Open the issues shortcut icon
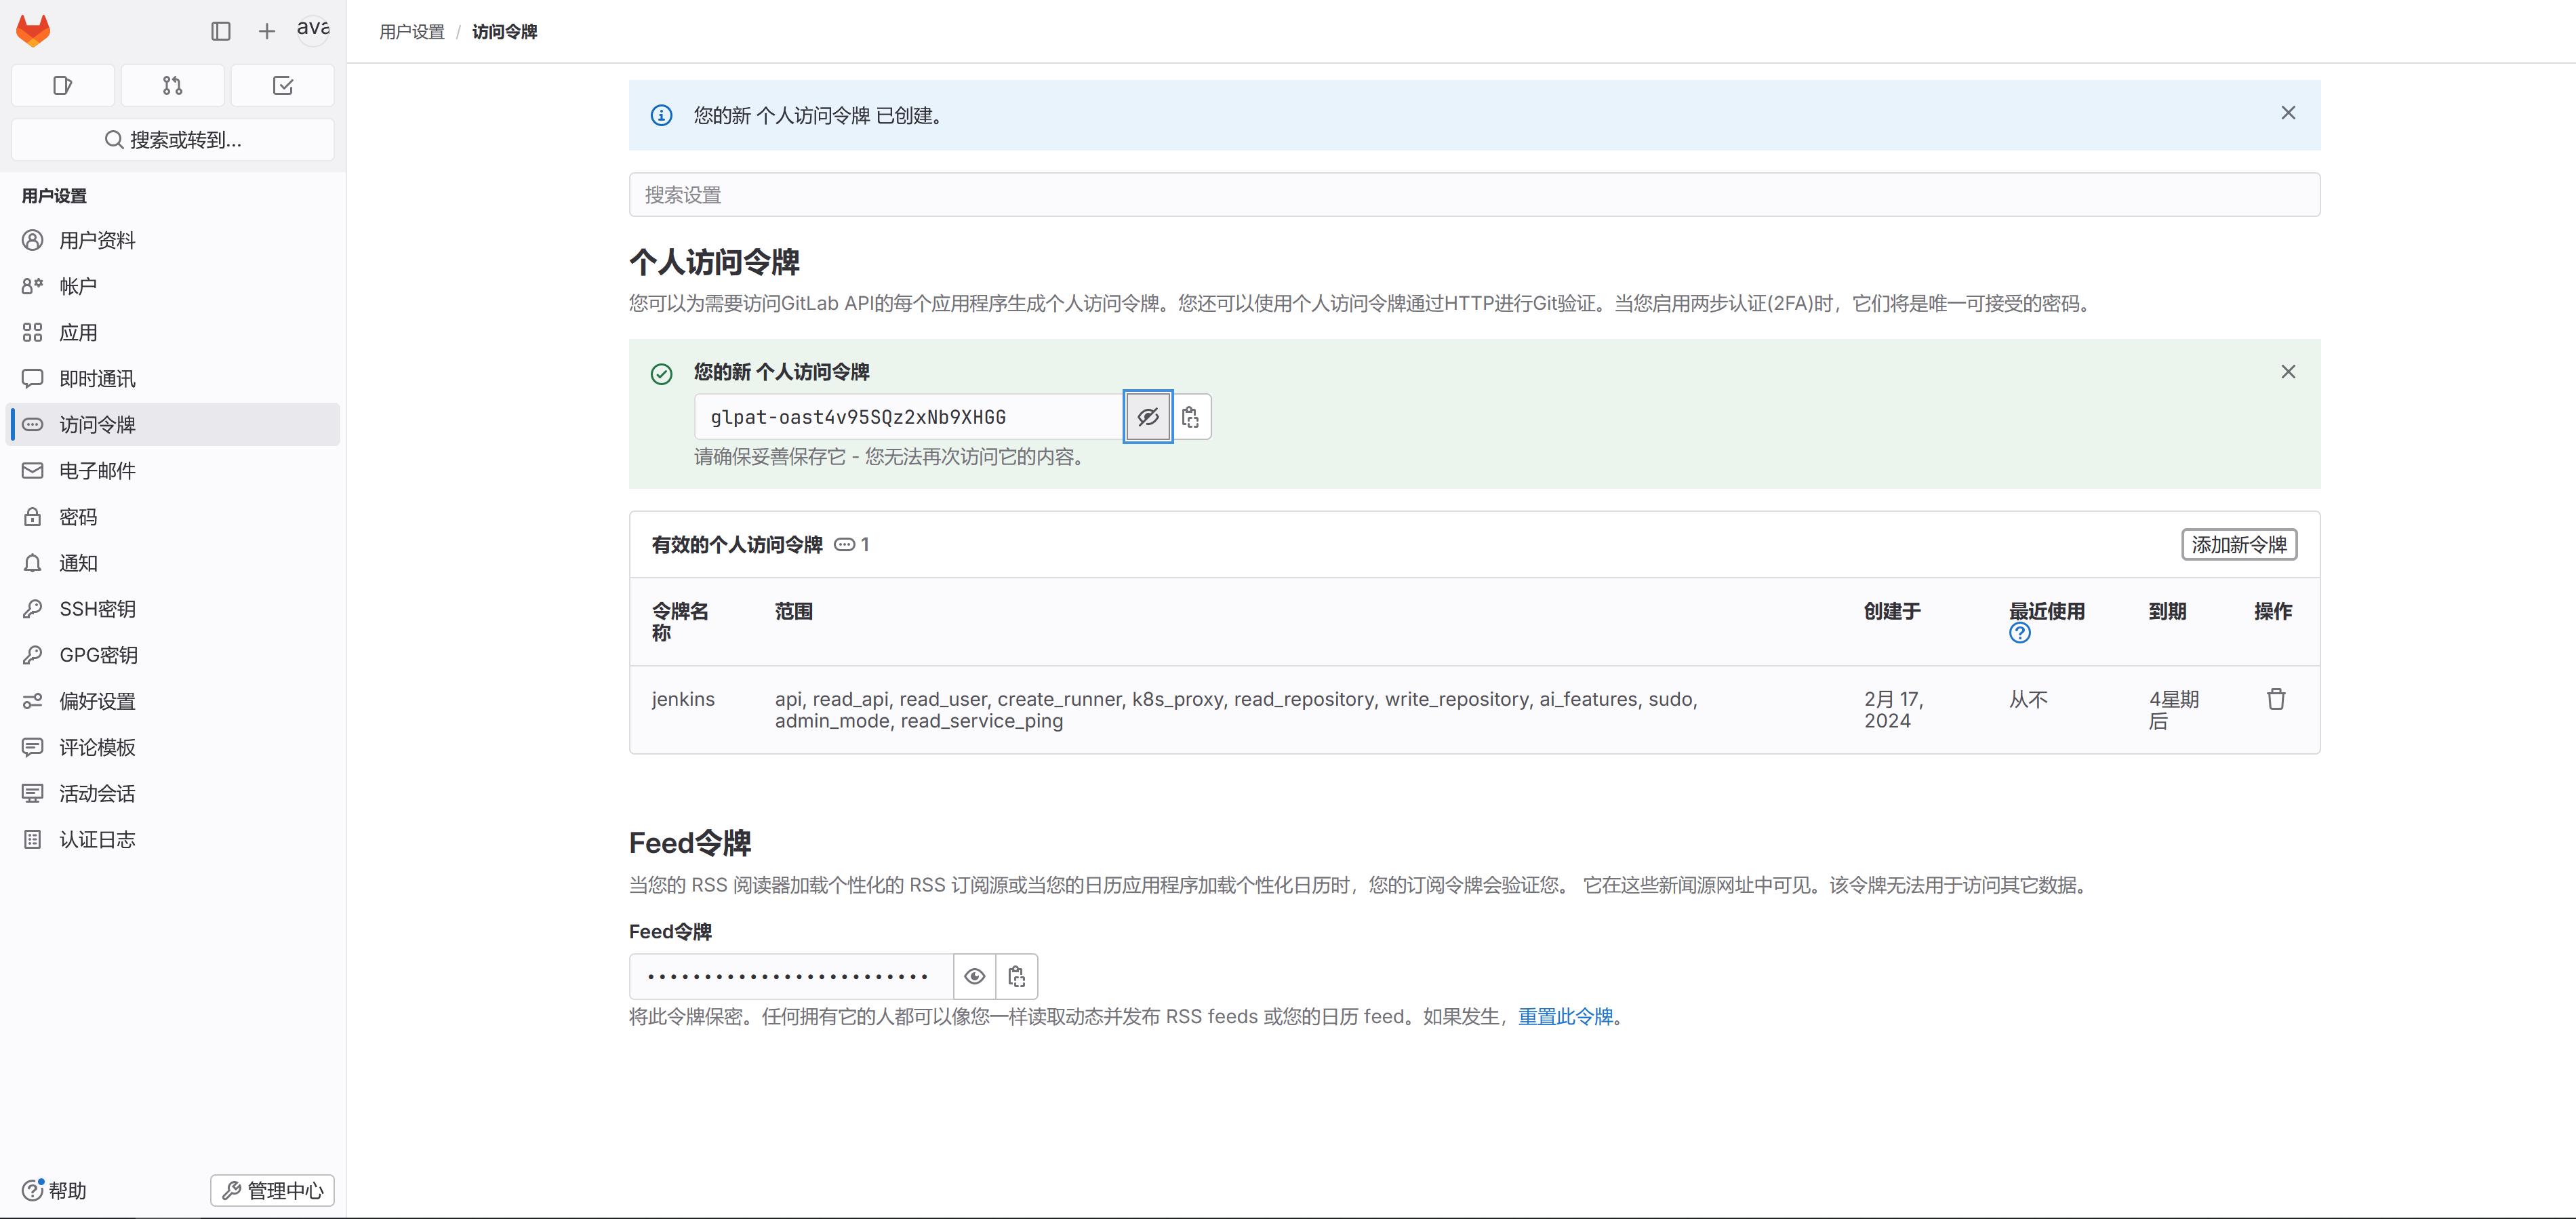 coord(63,86)
